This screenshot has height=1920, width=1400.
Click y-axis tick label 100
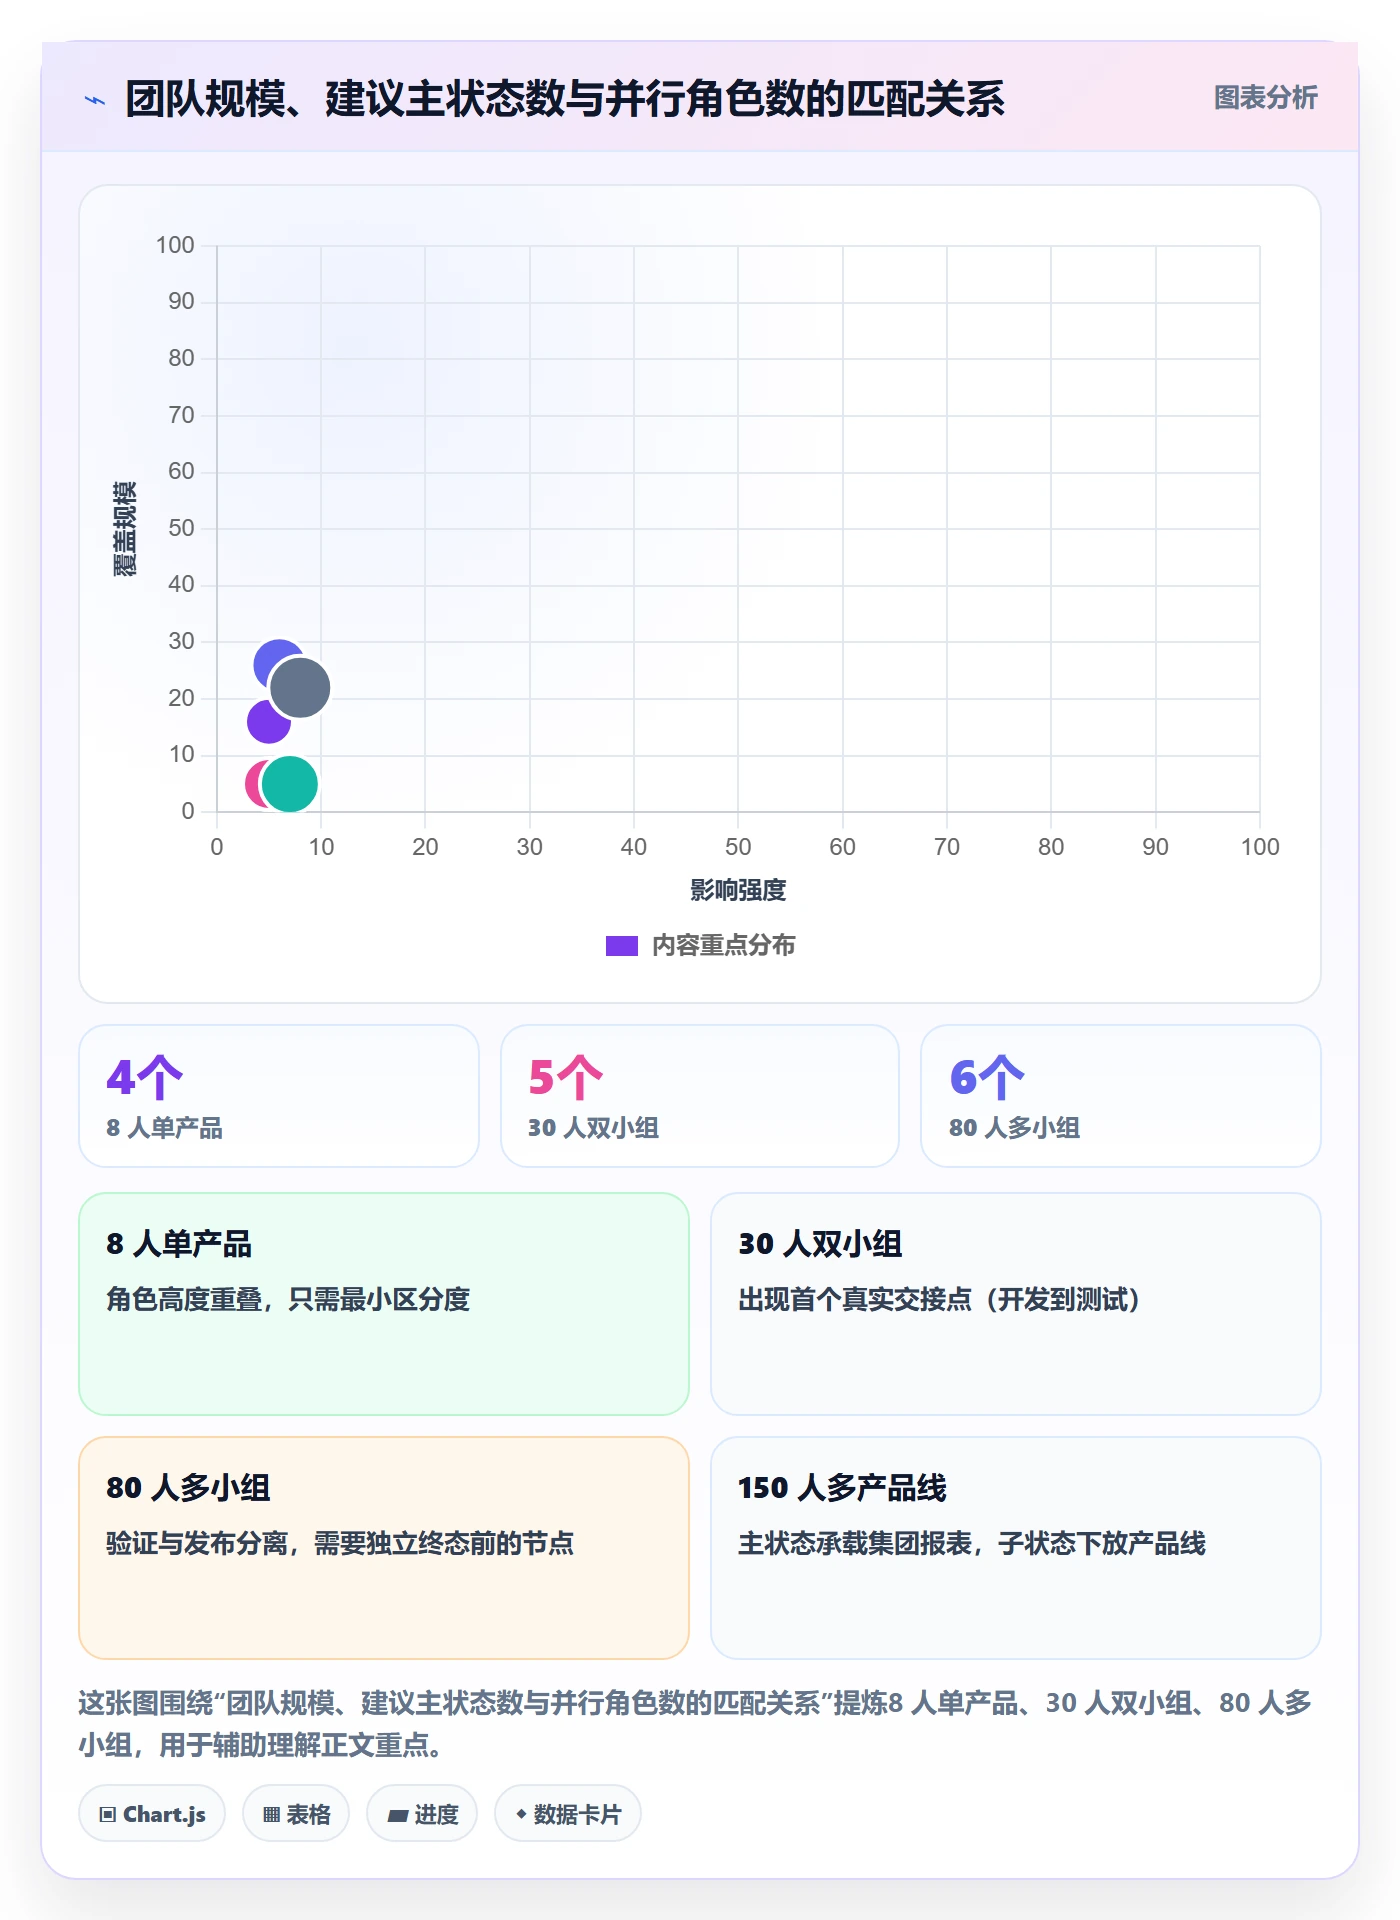[175, 245]
